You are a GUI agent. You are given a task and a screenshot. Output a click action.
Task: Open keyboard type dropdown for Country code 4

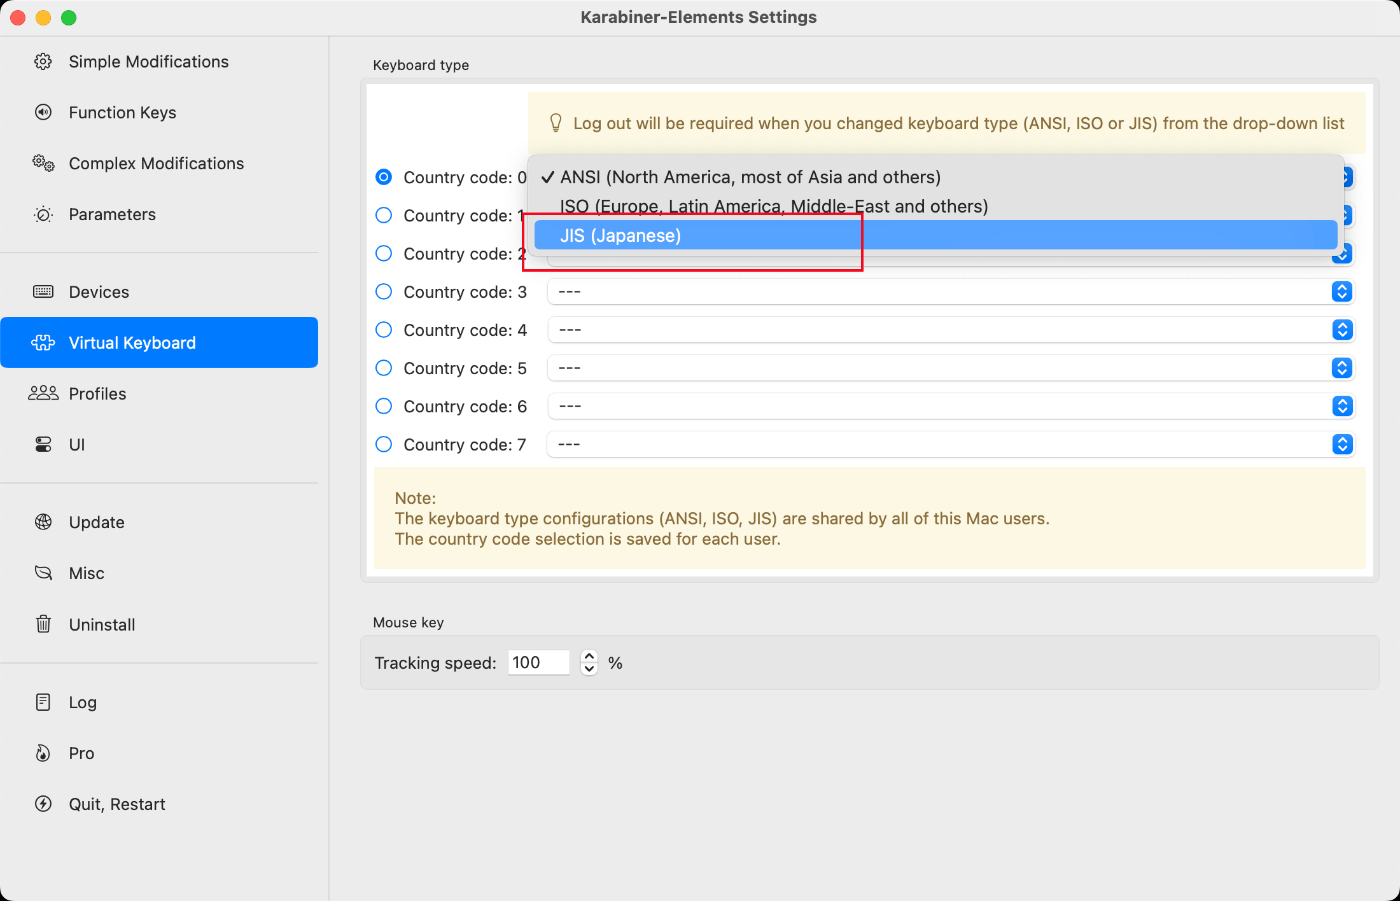click(x=951, y=330)
